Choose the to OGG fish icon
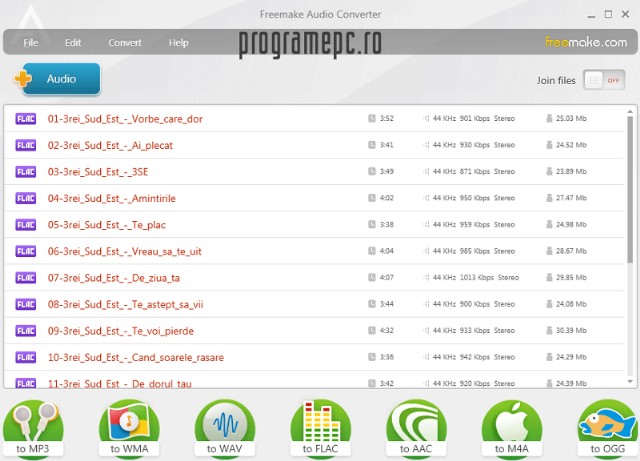This screenshot has width=640, height=461. [608, 429]
